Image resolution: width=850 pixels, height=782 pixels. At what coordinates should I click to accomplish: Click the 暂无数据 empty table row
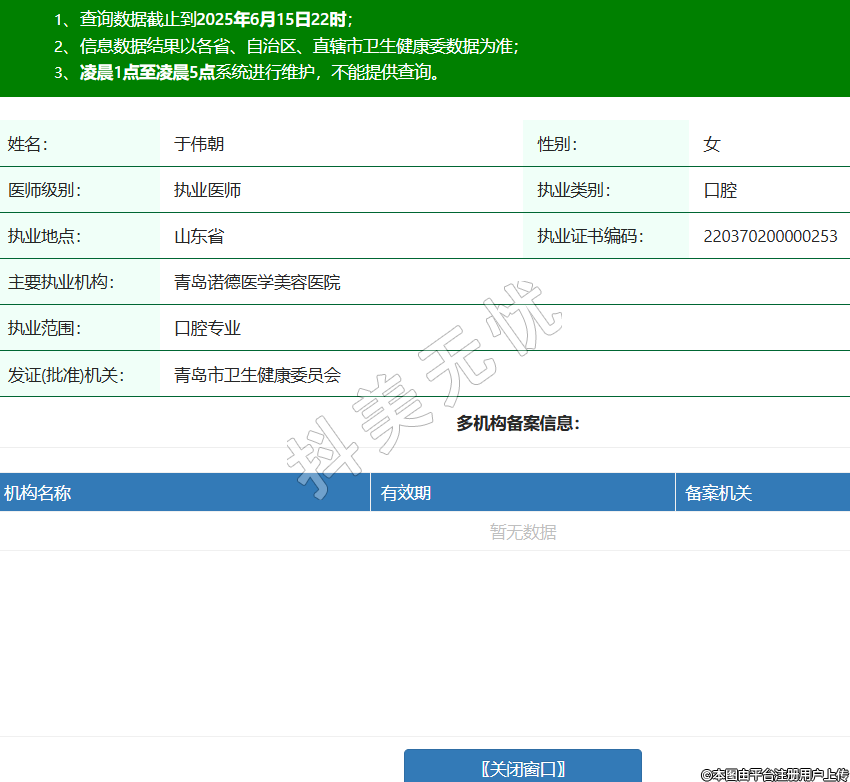[523, 532]
